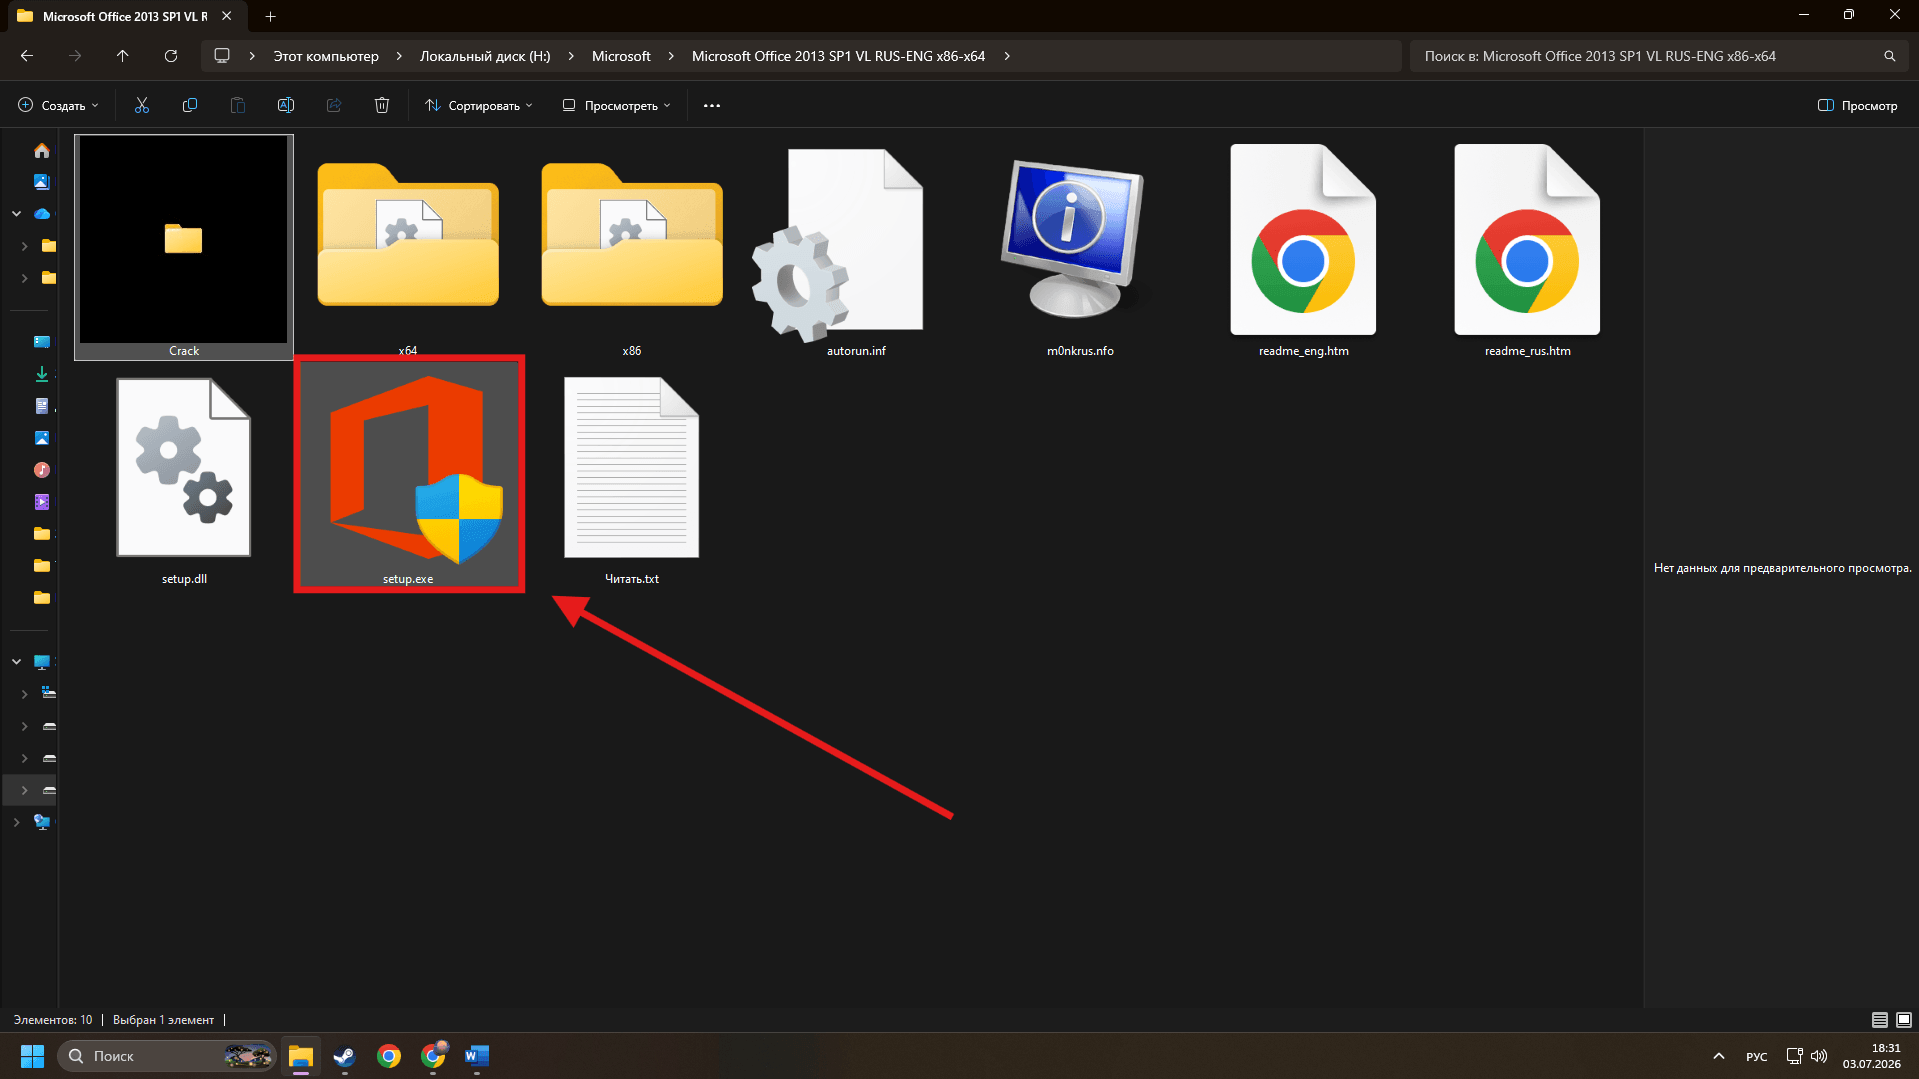Delete selected item with trash icon
Viewport: 1919px width, 1079px height.
[382, 105]
